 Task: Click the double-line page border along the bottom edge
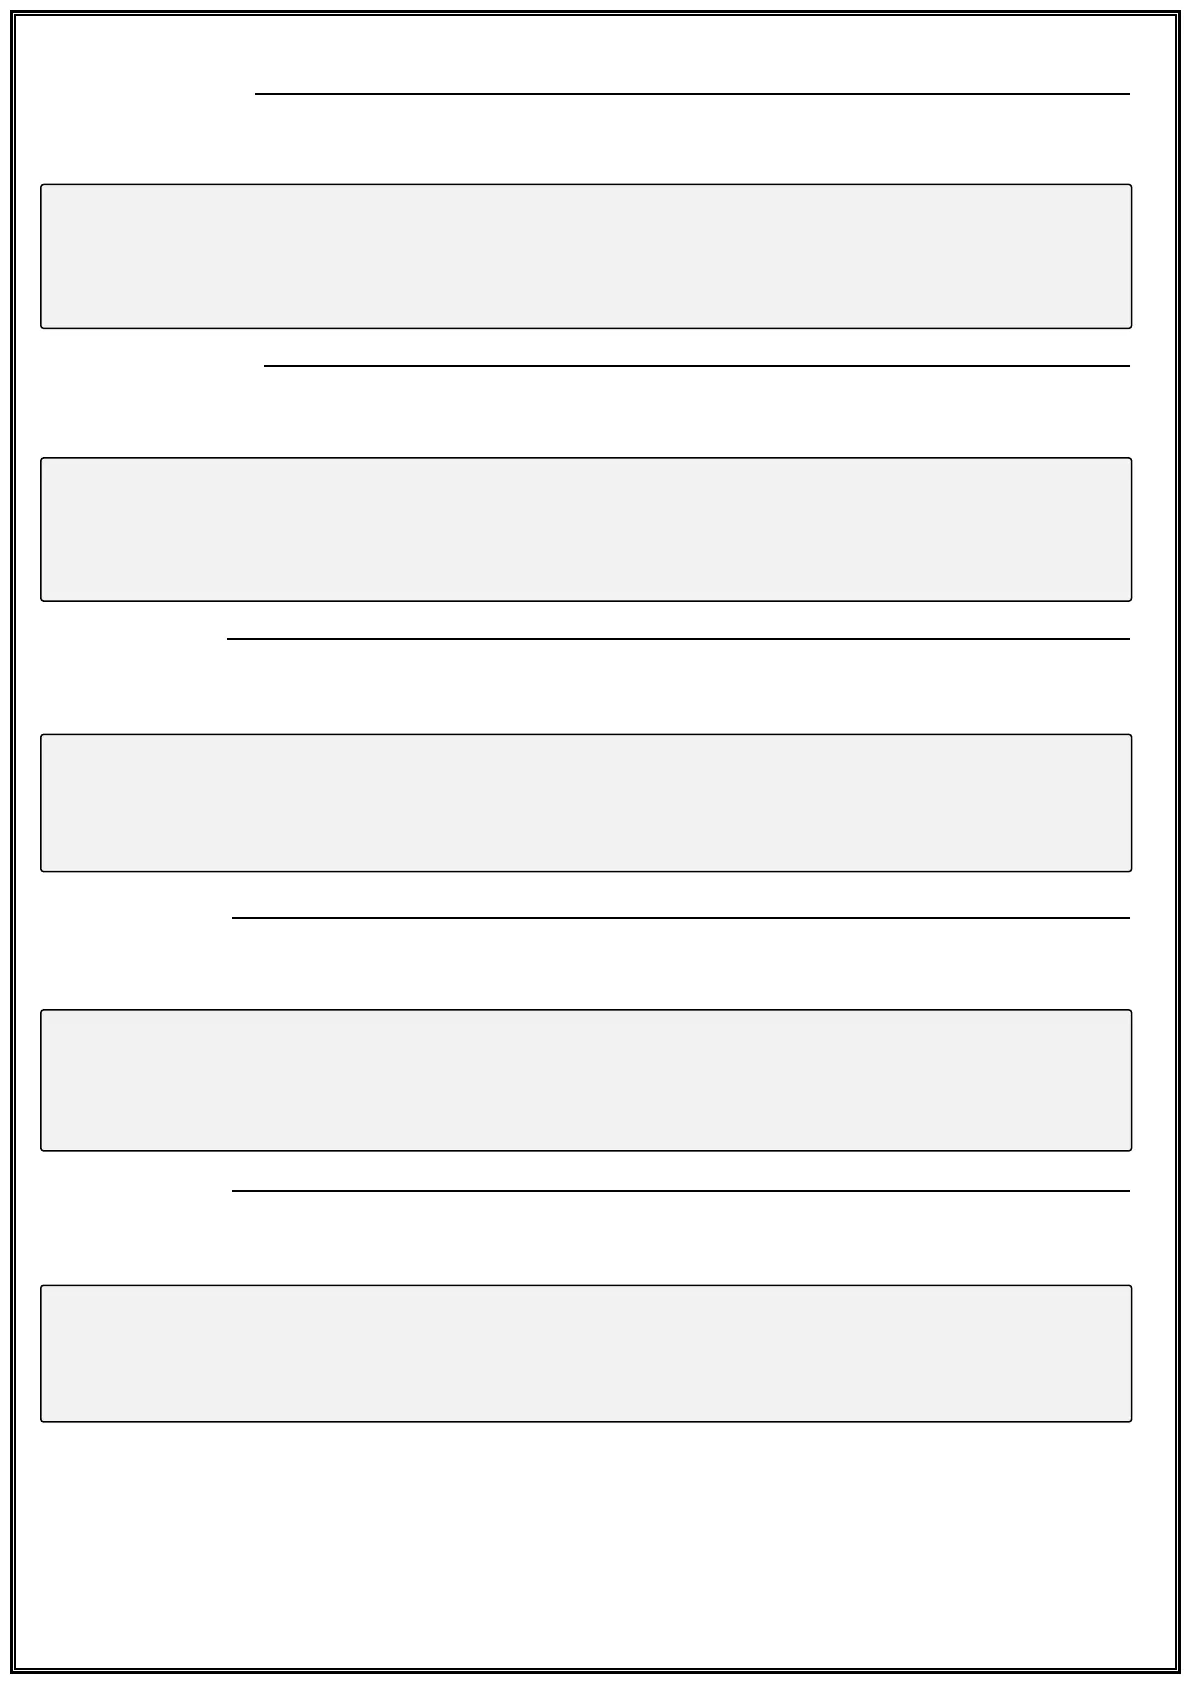(x=595, y=1669)
